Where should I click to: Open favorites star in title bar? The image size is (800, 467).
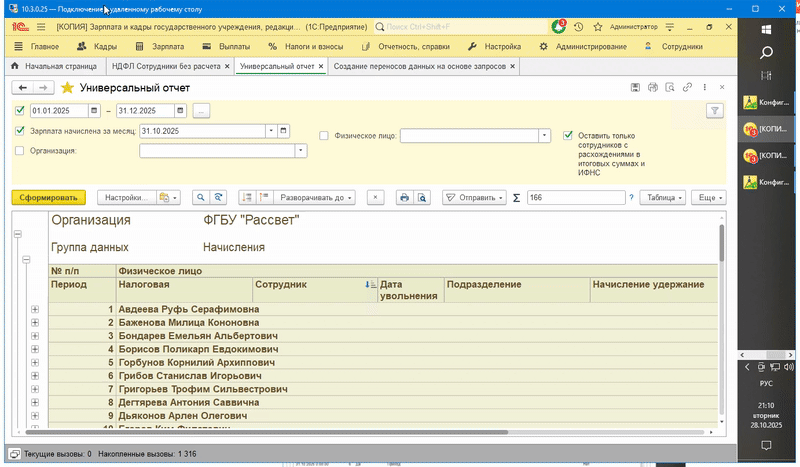point(598,27)
